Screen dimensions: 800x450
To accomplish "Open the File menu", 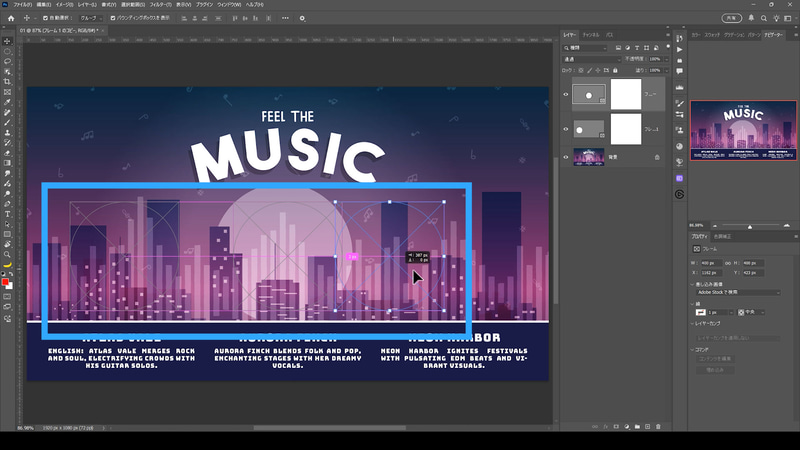I will tap(22, 5).
